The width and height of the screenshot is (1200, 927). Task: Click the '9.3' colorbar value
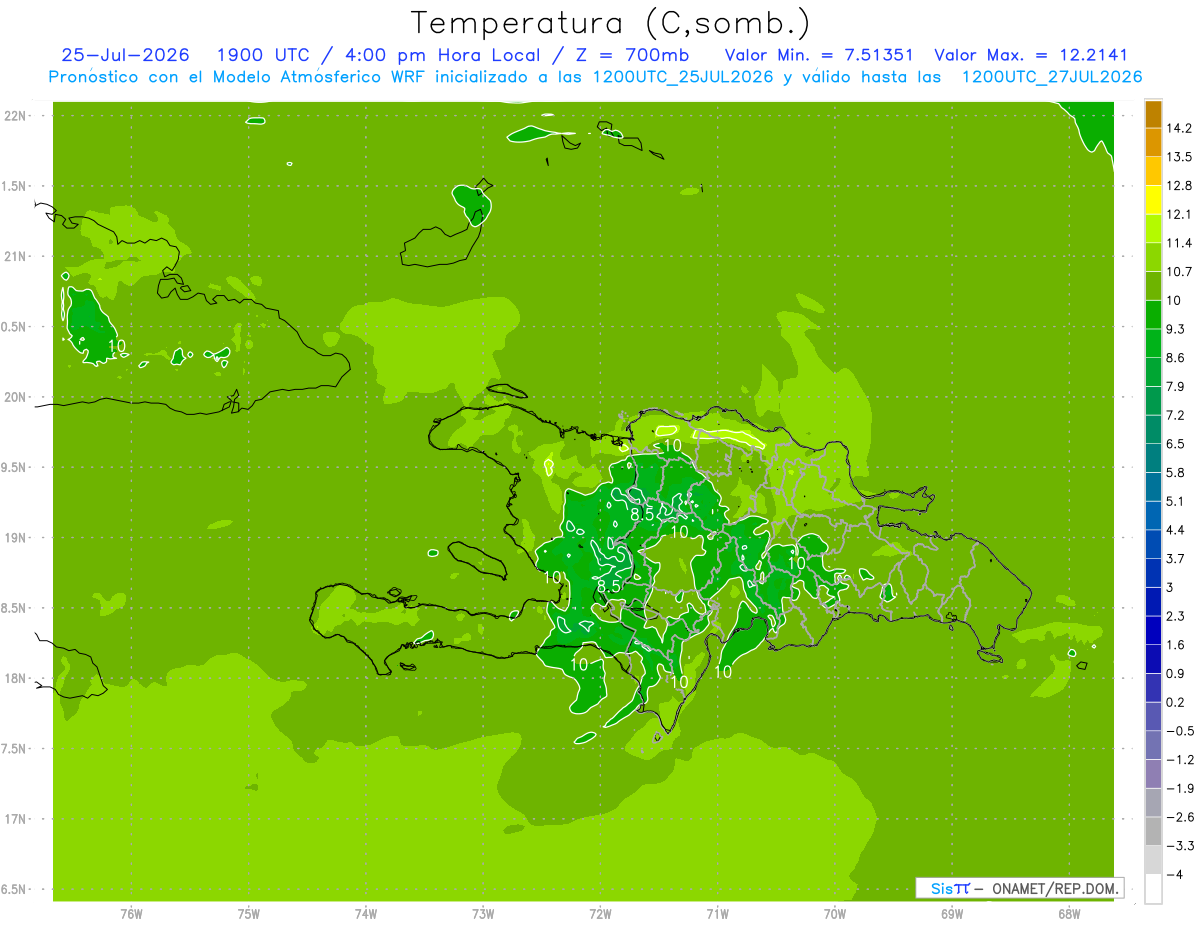click(x=1176, y=329)
